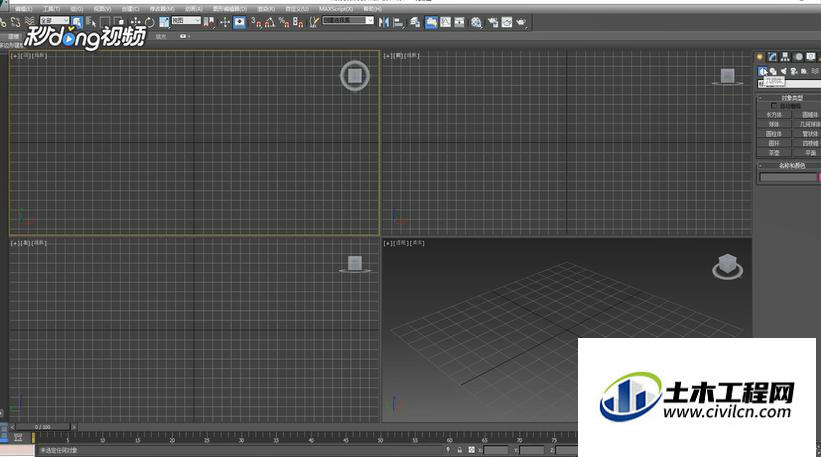The width and height of the screenshot is (821, 457).
Task: Select the Helpers category icon
Action: pos(804,71)
